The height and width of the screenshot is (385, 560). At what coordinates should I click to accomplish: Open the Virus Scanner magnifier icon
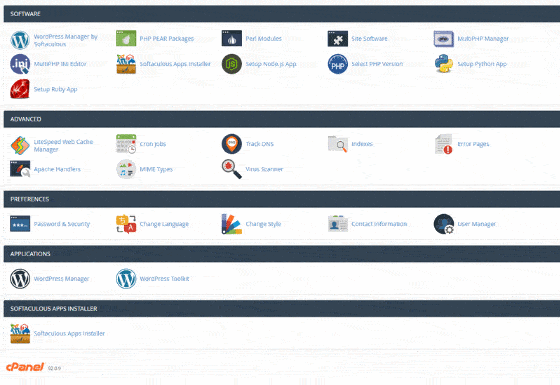(x=232, y=169)
